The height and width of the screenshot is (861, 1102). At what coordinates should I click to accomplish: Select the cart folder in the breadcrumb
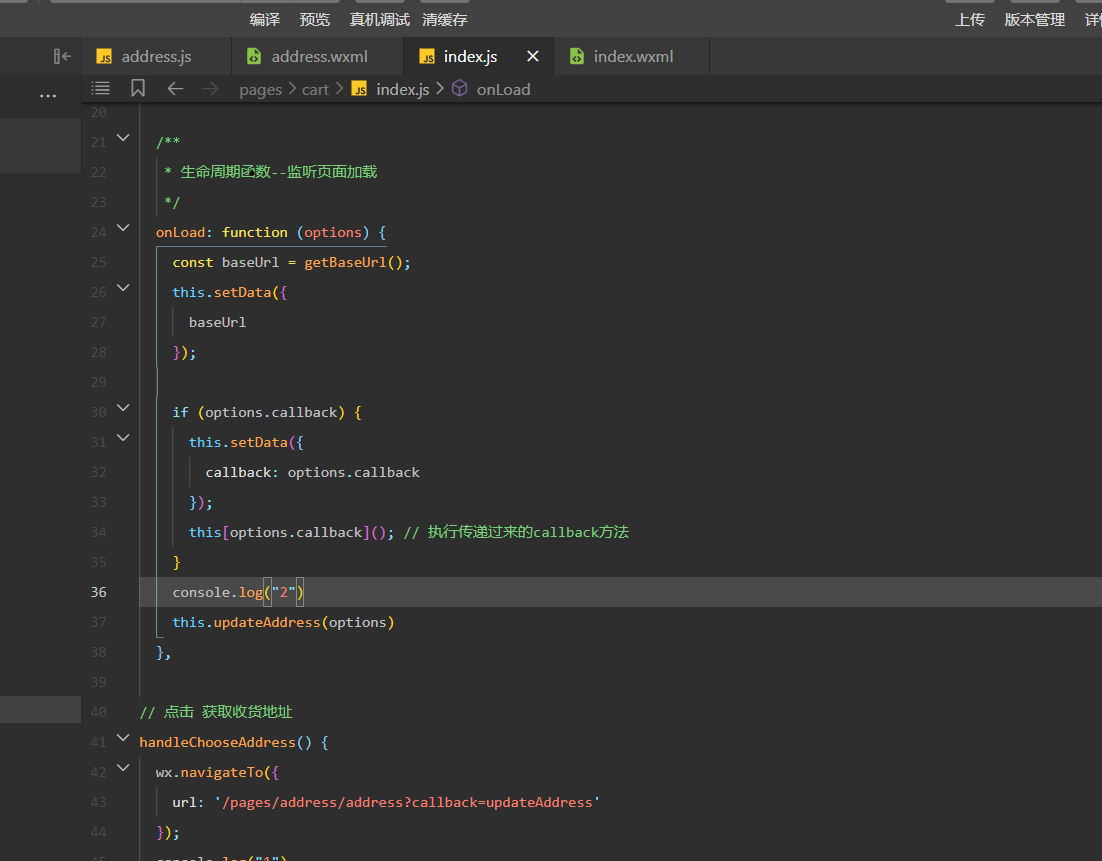coord(315,90)
